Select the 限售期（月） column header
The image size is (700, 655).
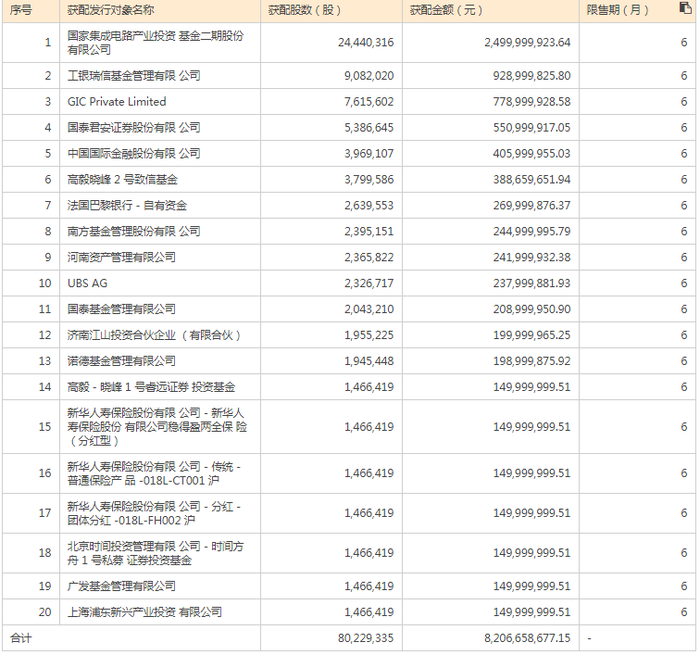coord(637,11)
